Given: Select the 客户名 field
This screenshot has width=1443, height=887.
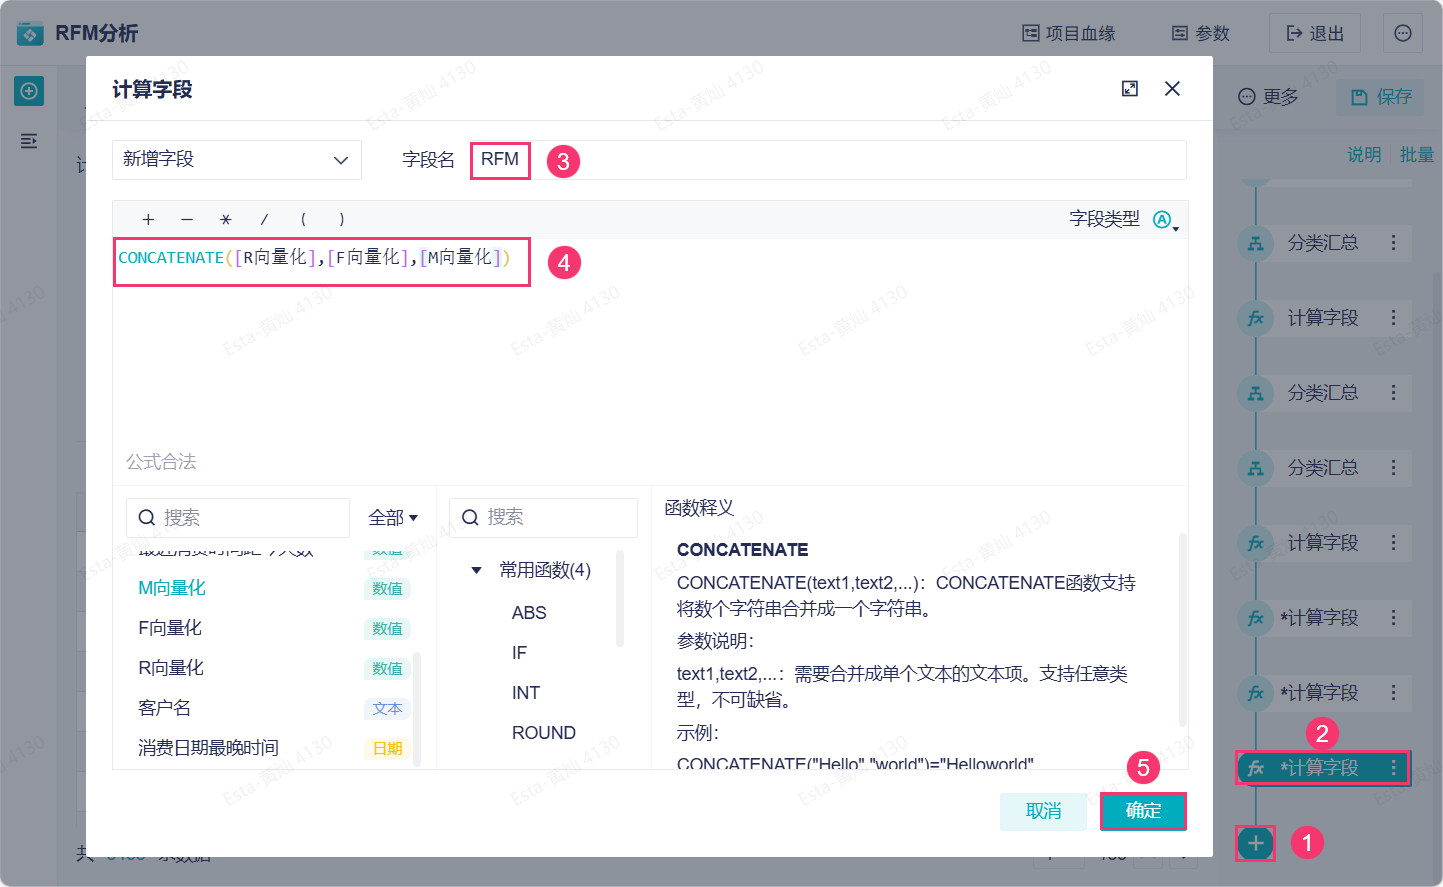Looking at the screenshot, I should (x=164, y=708).
